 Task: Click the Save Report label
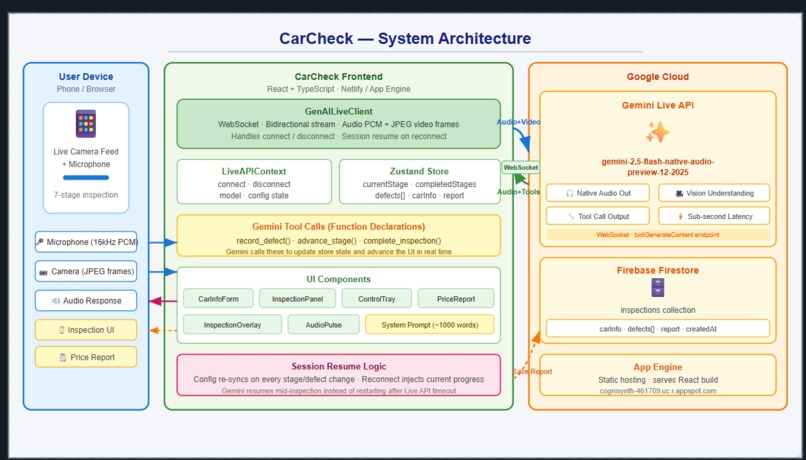pos(532,372)
